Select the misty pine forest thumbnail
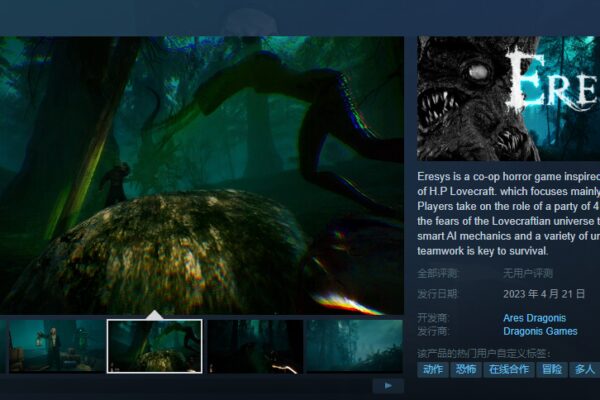 (x=355, y=346)
